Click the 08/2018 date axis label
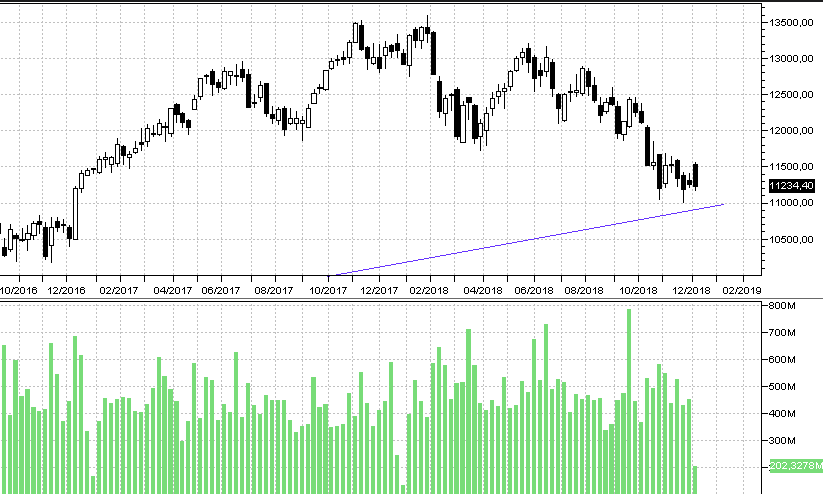The width and height of the screenshot is (823, 494). (x=584, y=290)
